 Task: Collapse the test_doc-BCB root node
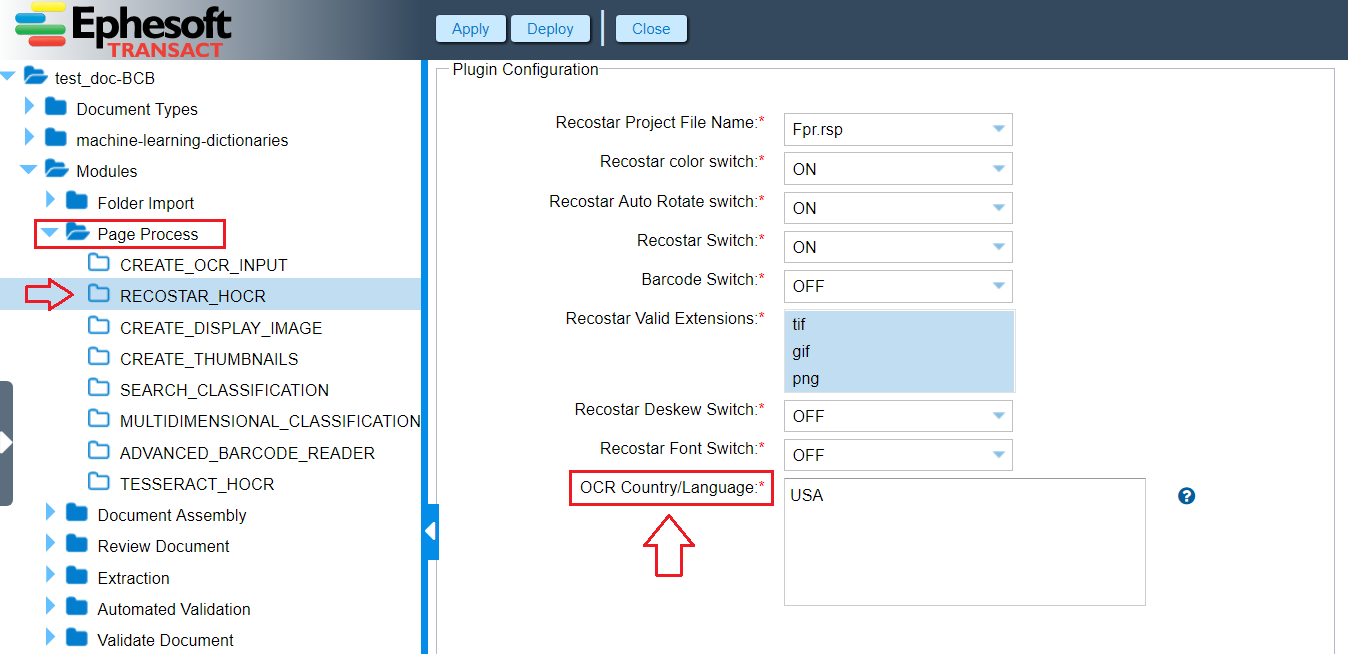coord(9,76)
